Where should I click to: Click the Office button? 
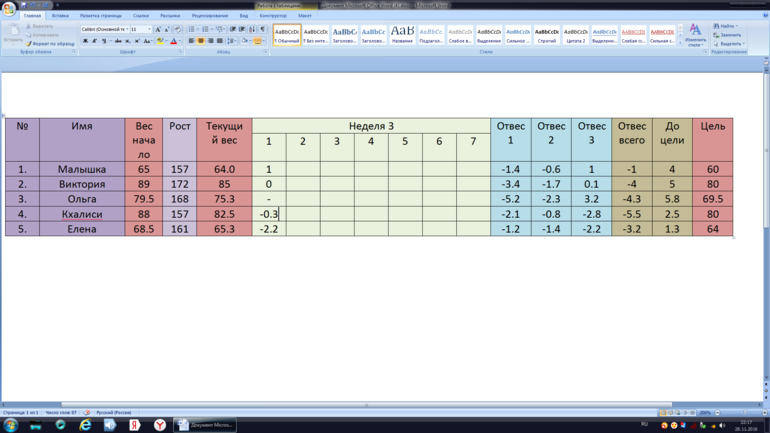[x=9, y=8]
